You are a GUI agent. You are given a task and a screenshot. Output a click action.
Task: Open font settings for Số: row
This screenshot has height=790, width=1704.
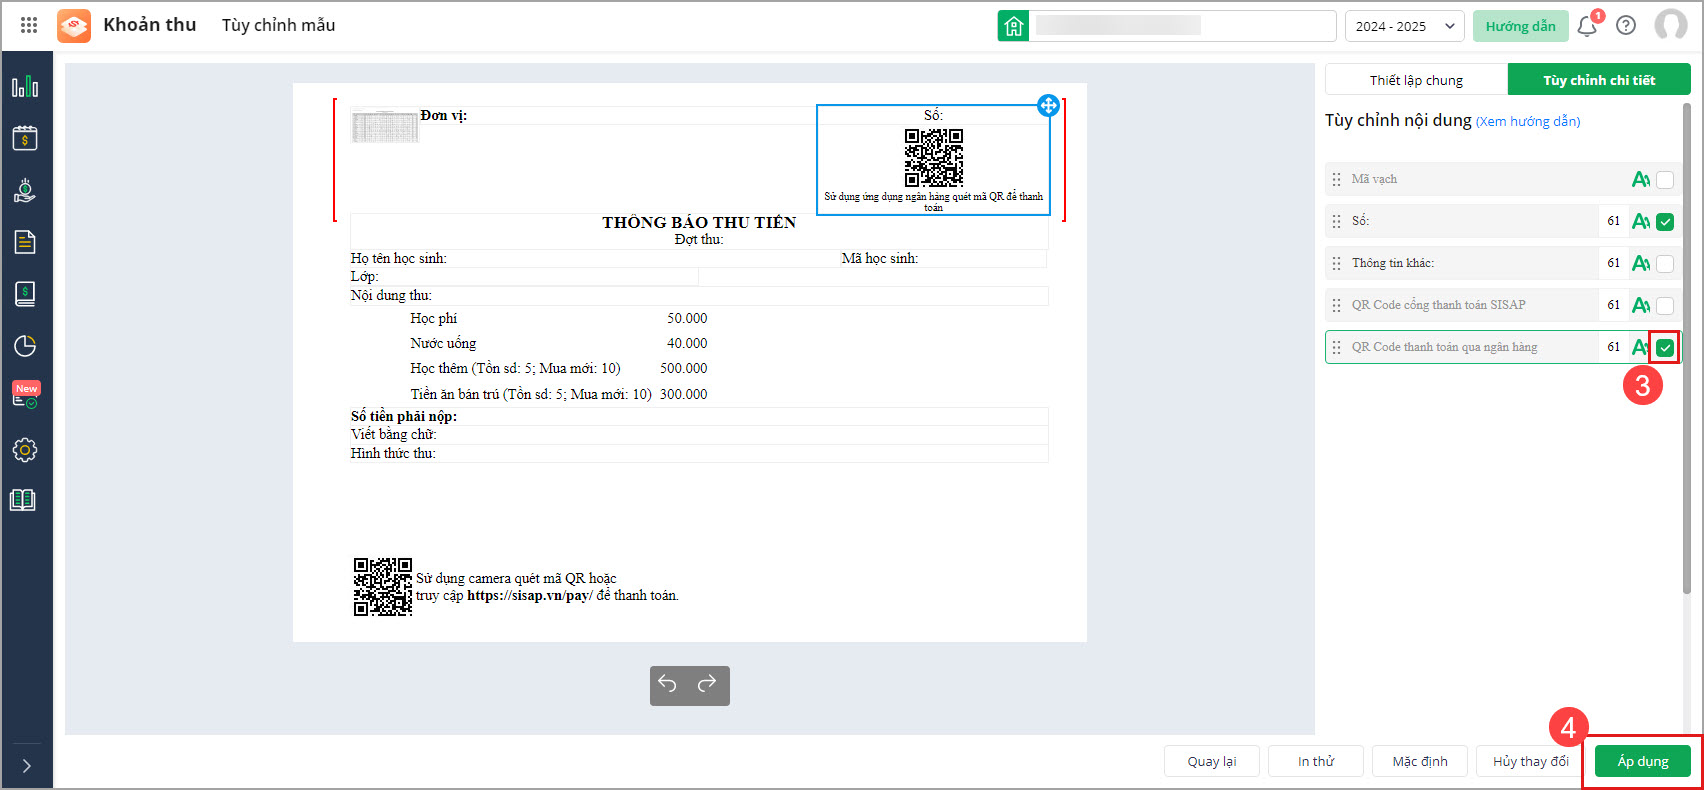[x=1641, y=222]
